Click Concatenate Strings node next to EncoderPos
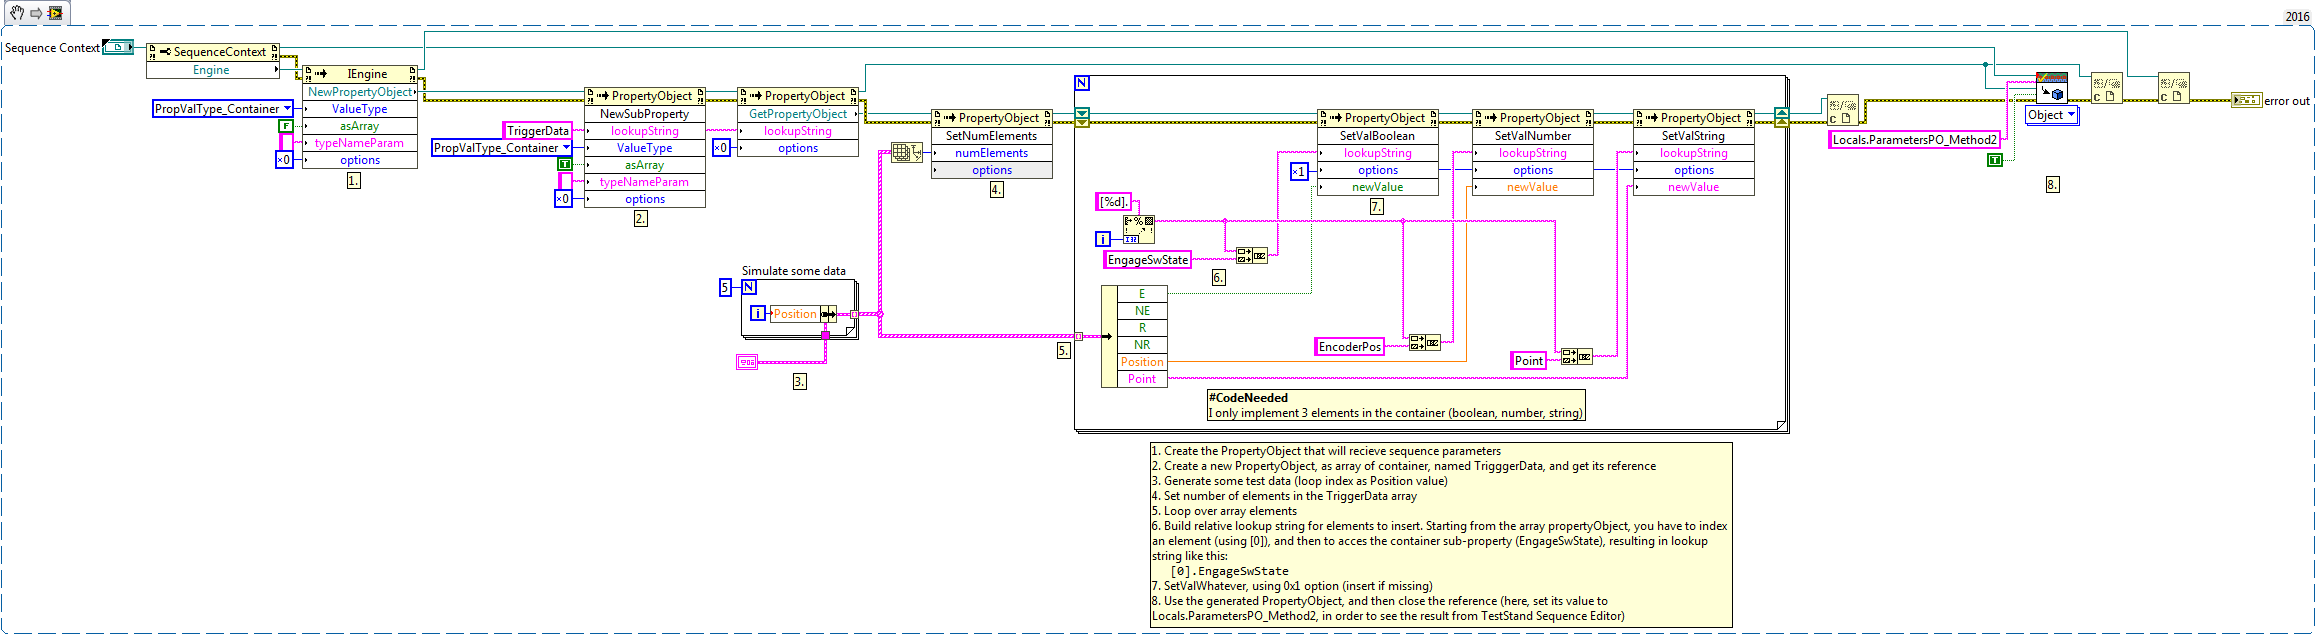This screenshot has height=635, width=2316. click(1424, 343)
